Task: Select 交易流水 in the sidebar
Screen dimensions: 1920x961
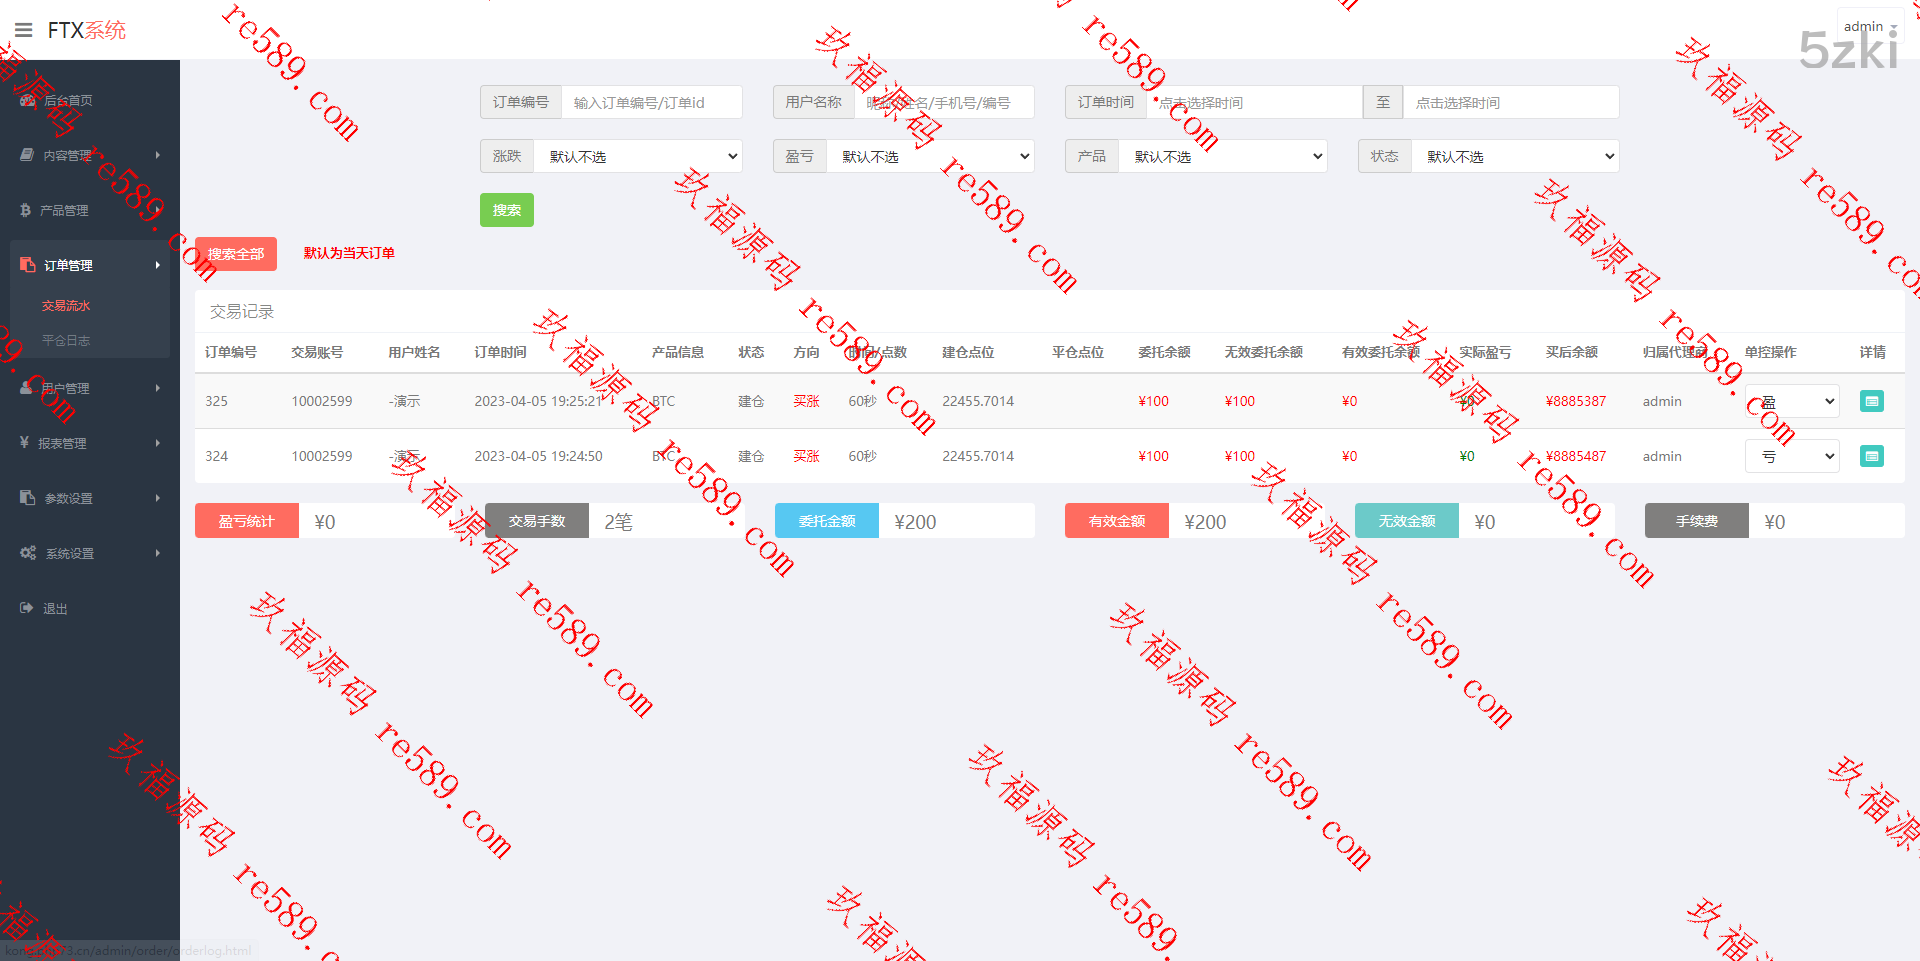Action: click(x=66, y=306)
